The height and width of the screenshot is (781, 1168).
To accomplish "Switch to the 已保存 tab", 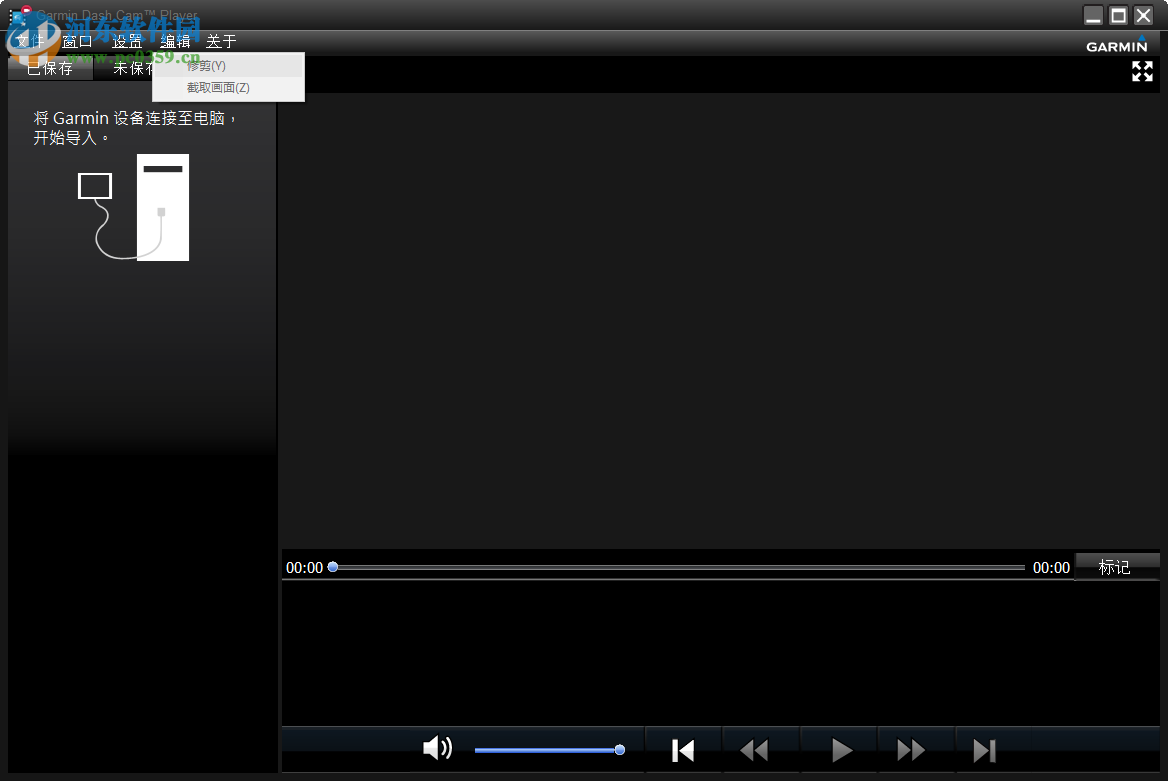I will click(50, 69).
